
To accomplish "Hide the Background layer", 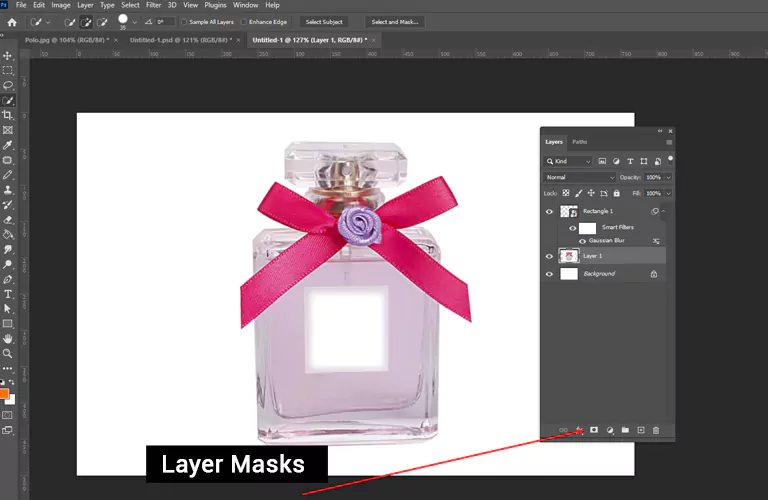I will (549, 274).
